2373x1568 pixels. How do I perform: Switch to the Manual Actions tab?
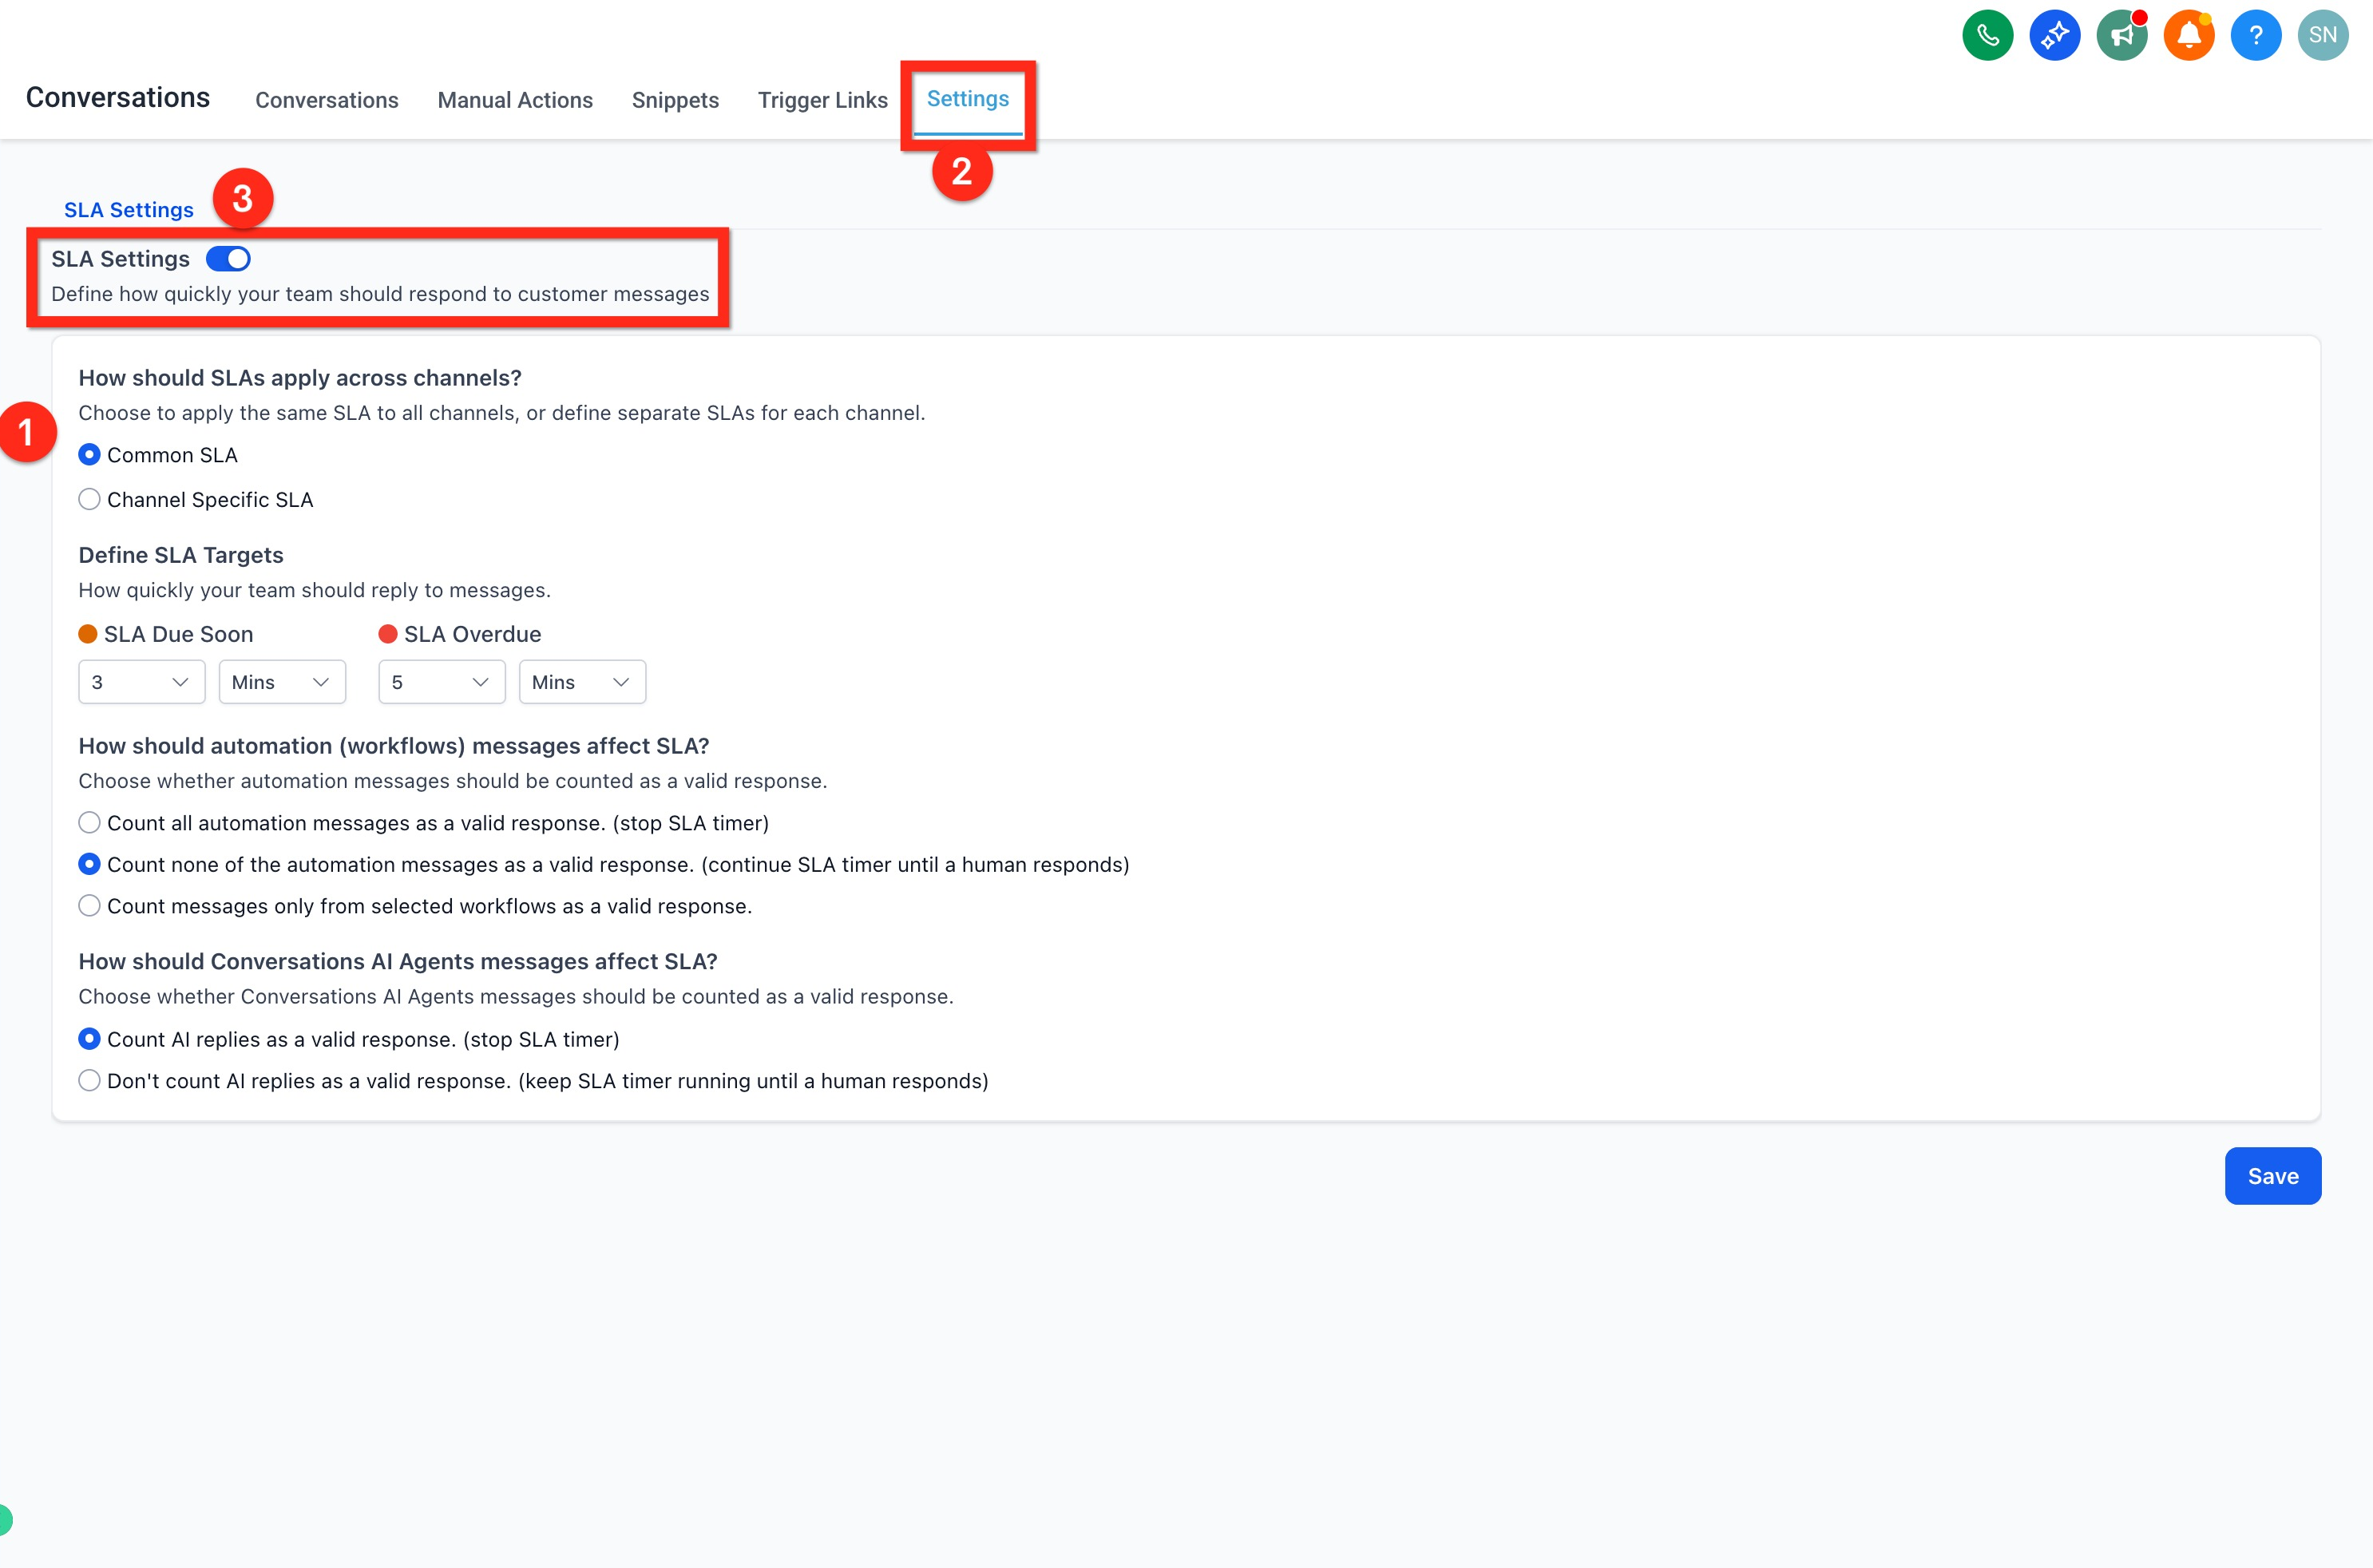click(x=515, y=100)
